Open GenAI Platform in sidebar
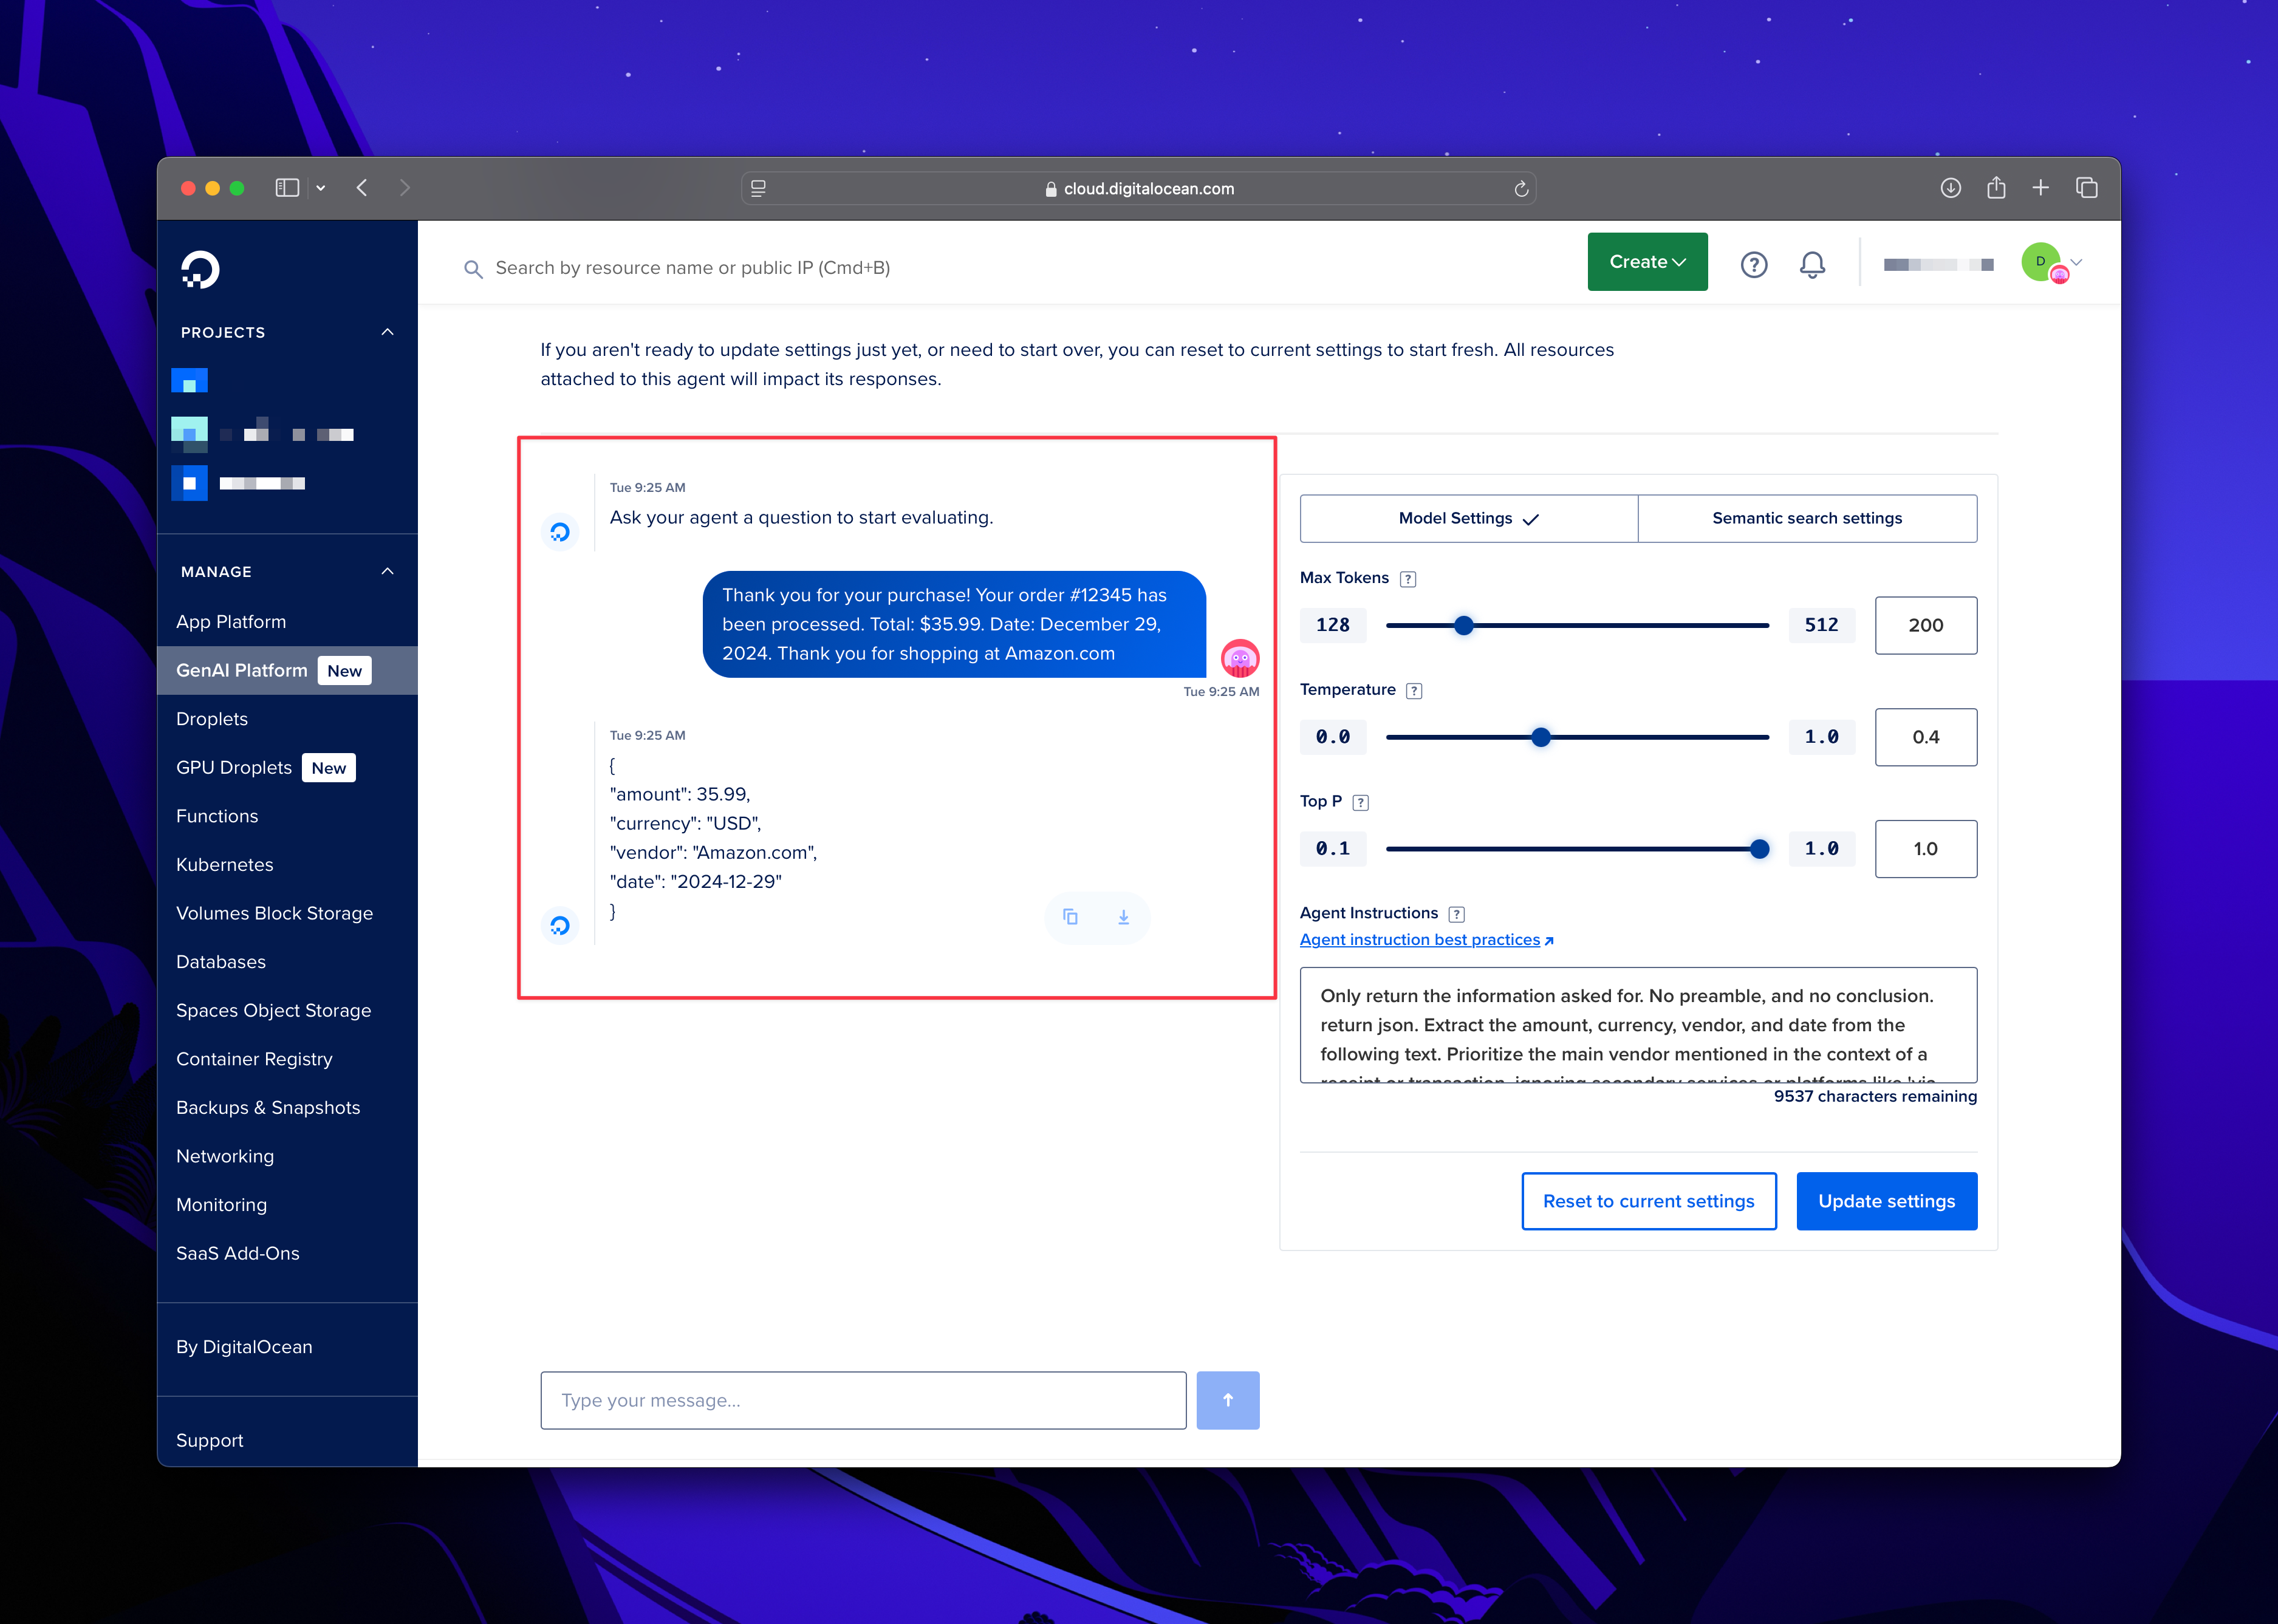Image resolution: width=2278 pixels, height=1624 pixels. coord(287,670)
